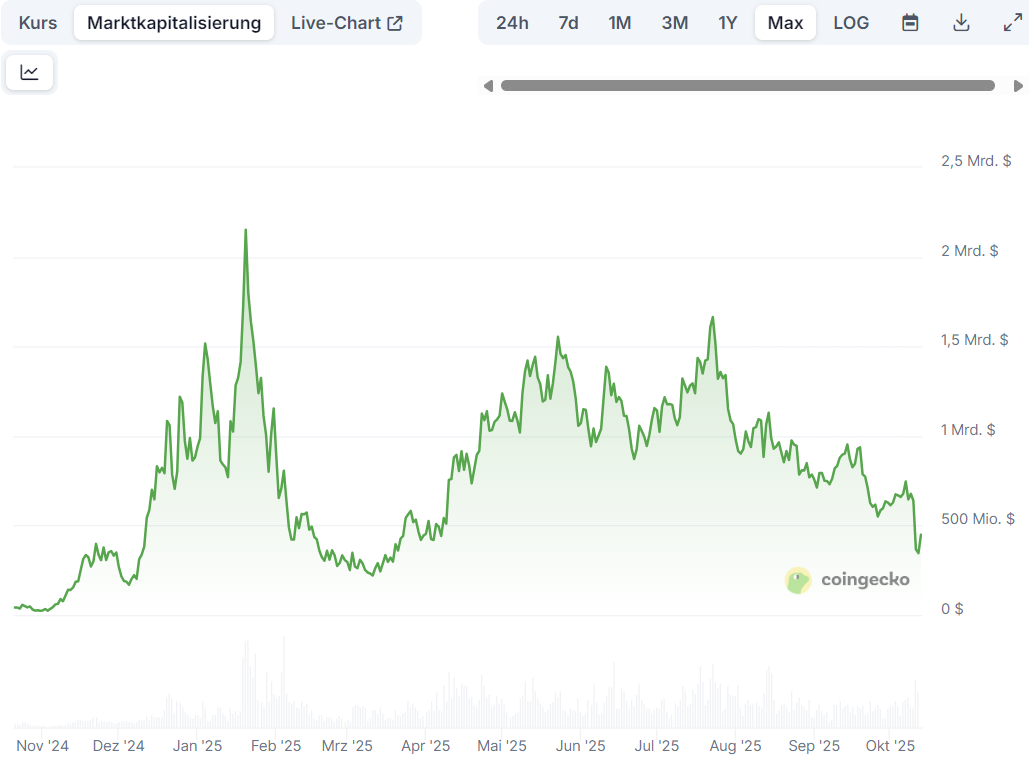Click the January 2025 peak on the chart line
1034x761 pixels.
tap(246, 230)
